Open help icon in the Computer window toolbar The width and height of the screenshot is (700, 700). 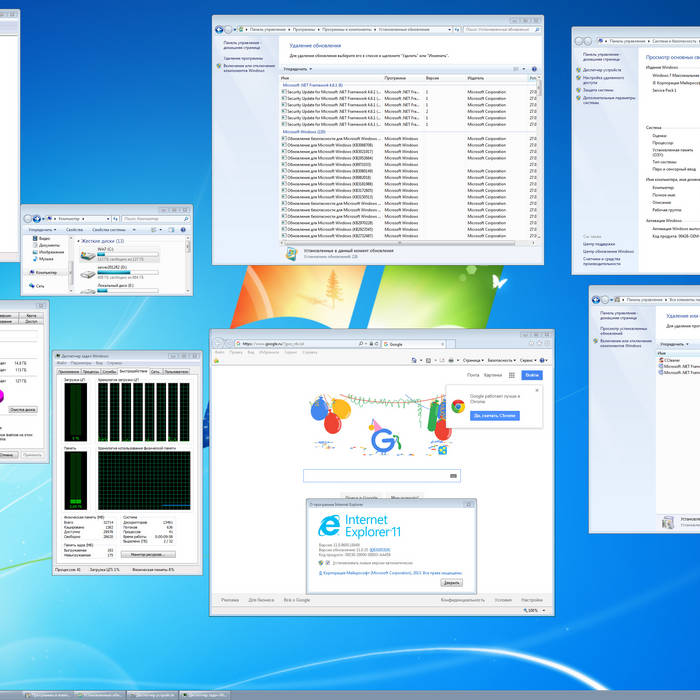click(183, 230)
